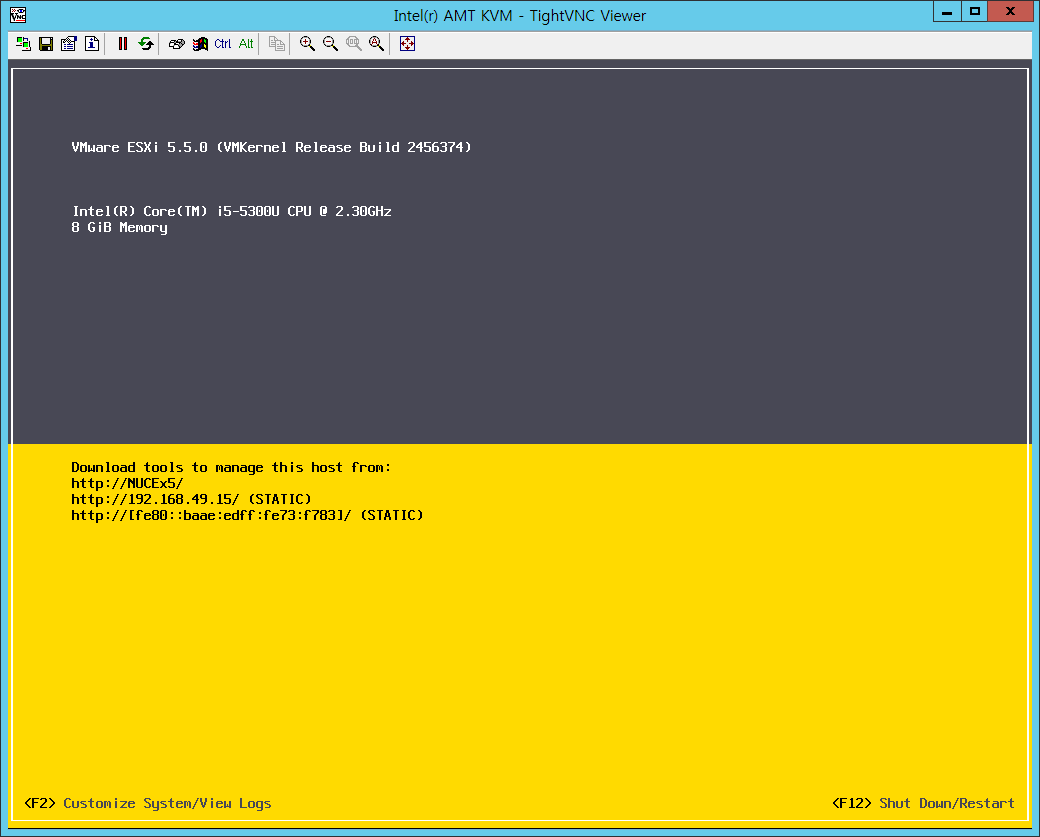Close the TightVNC Viewer window
This screenshot has height=837, width=1040.
coord(1010,12)
